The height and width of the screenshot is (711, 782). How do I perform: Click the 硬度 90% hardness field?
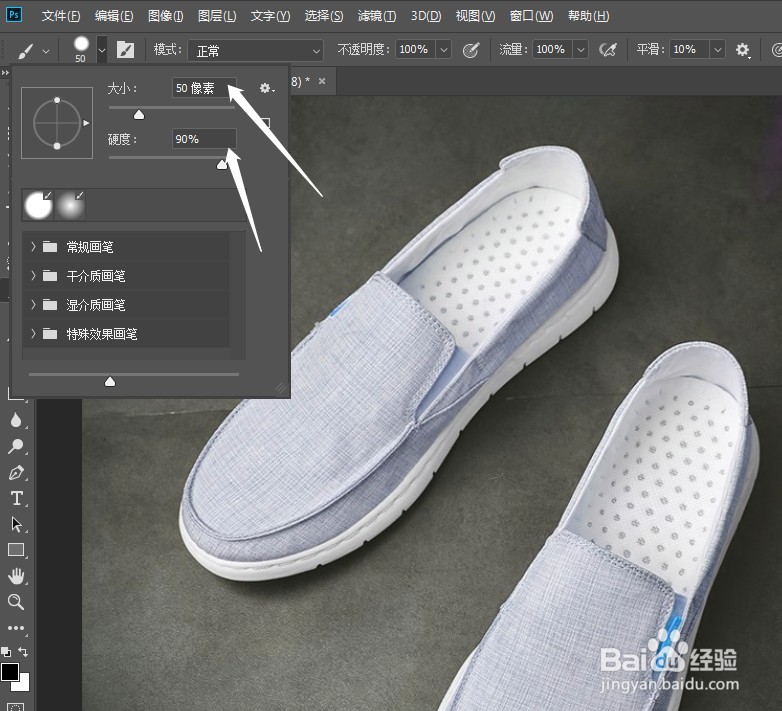pos(204,139)
